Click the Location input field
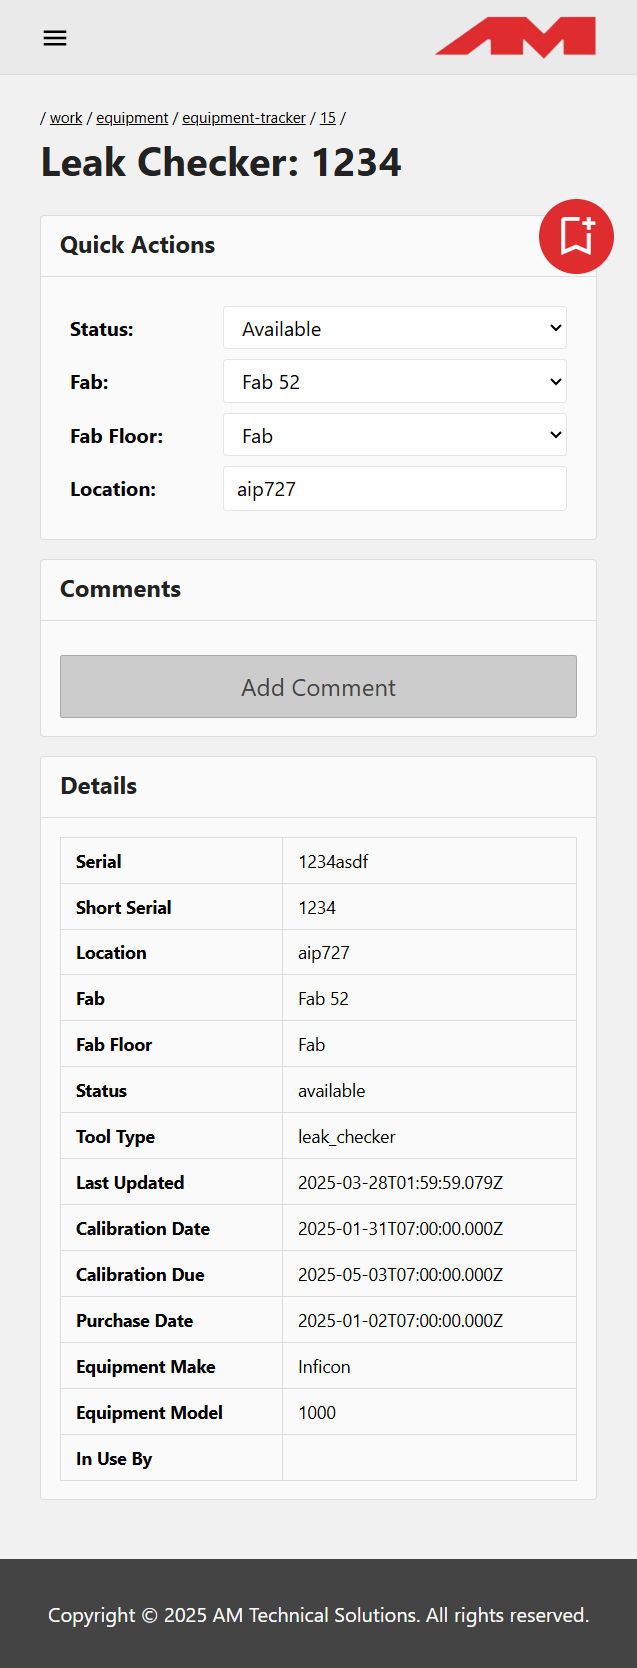This screenshot has height=1668, width=637. pyautogui.click(x=394, y=489)
